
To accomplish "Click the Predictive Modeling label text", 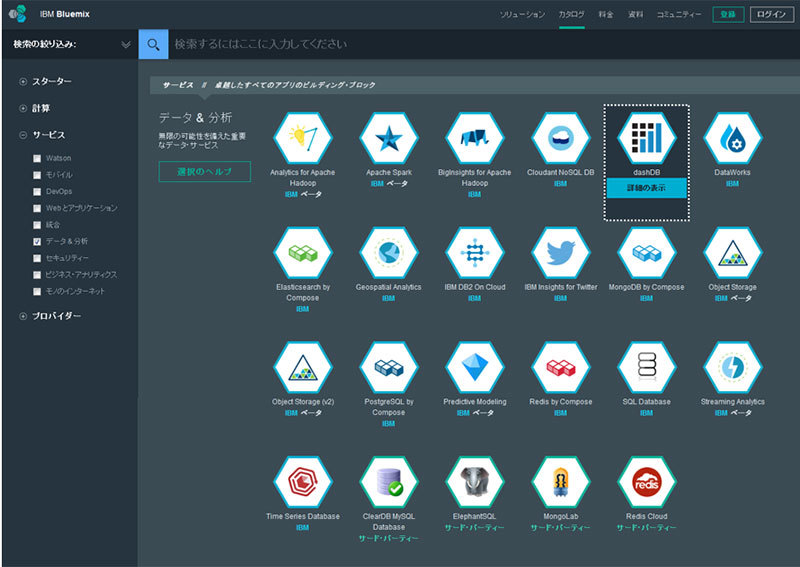I will coord(474,402).
